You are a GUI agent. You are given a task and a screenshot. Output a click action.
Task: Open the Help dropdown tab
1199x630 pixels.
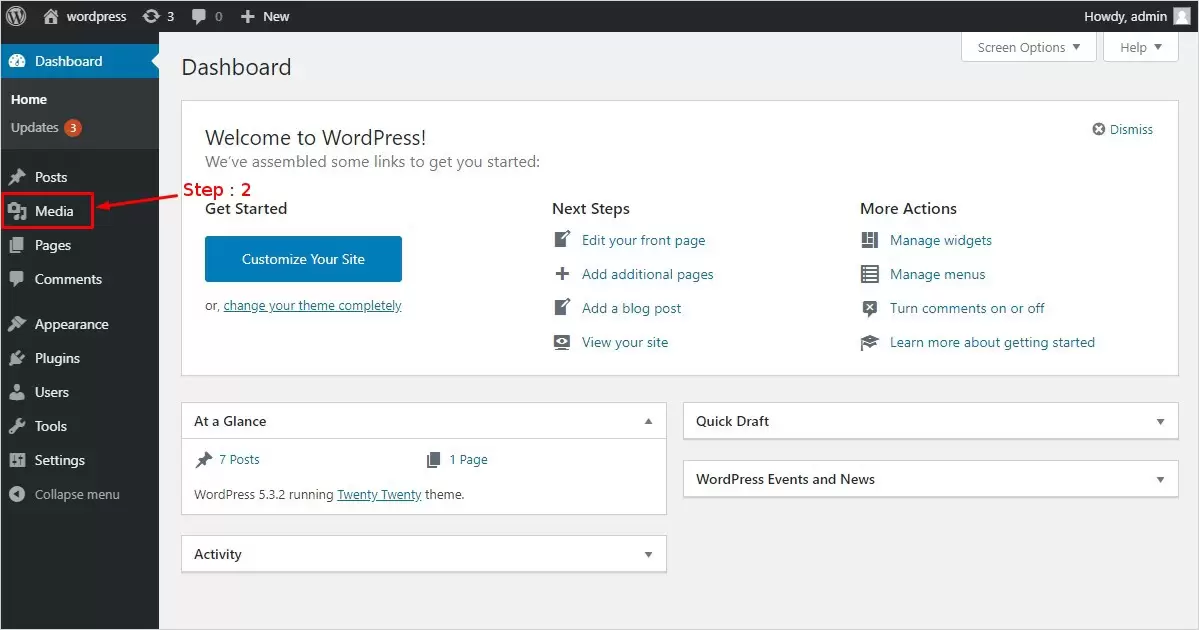[x=1140, y=47]
